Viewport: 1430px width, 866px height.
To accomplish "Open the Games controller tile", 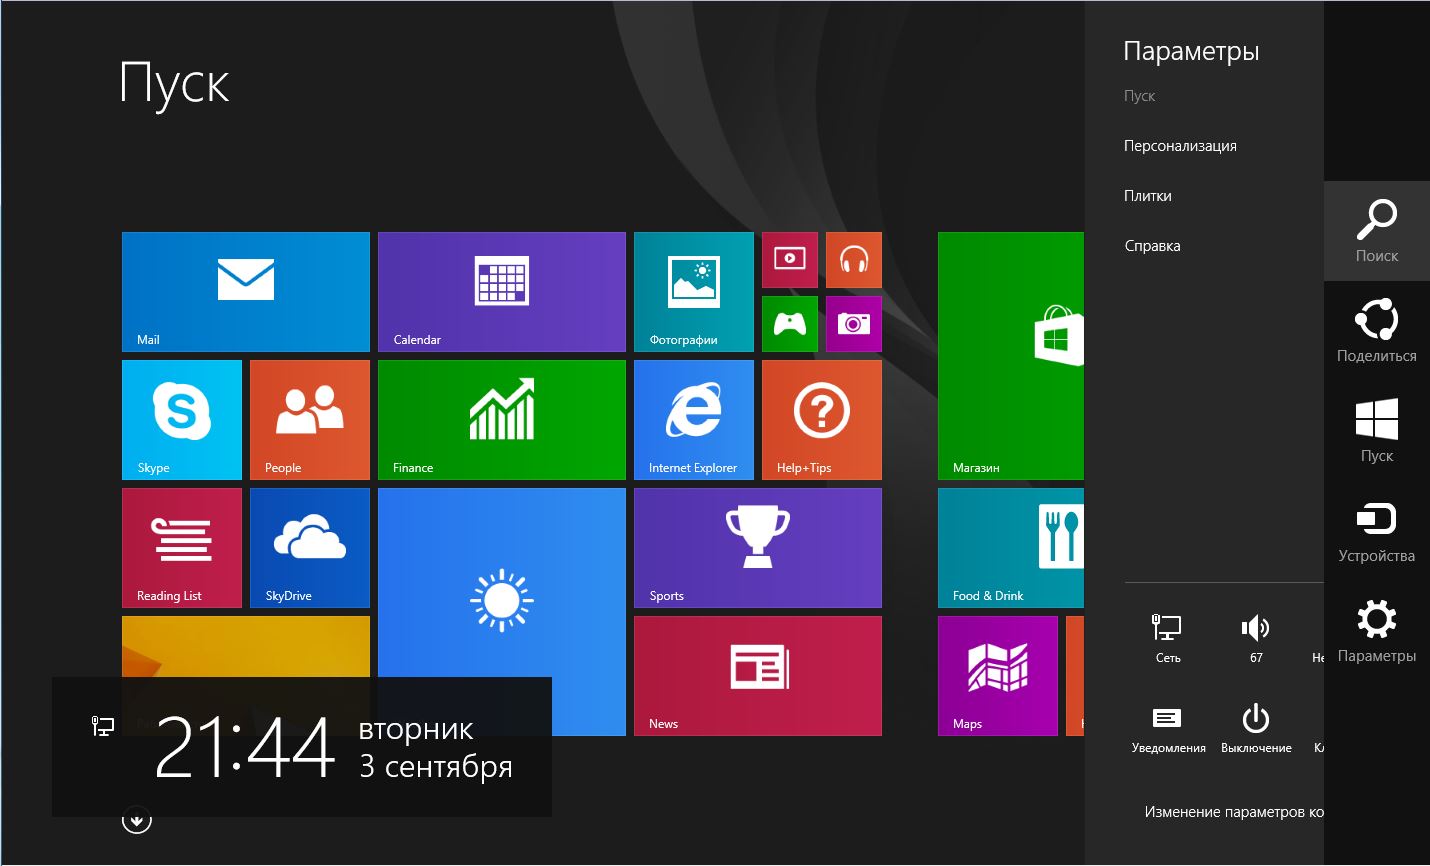I will click(790, 324).
